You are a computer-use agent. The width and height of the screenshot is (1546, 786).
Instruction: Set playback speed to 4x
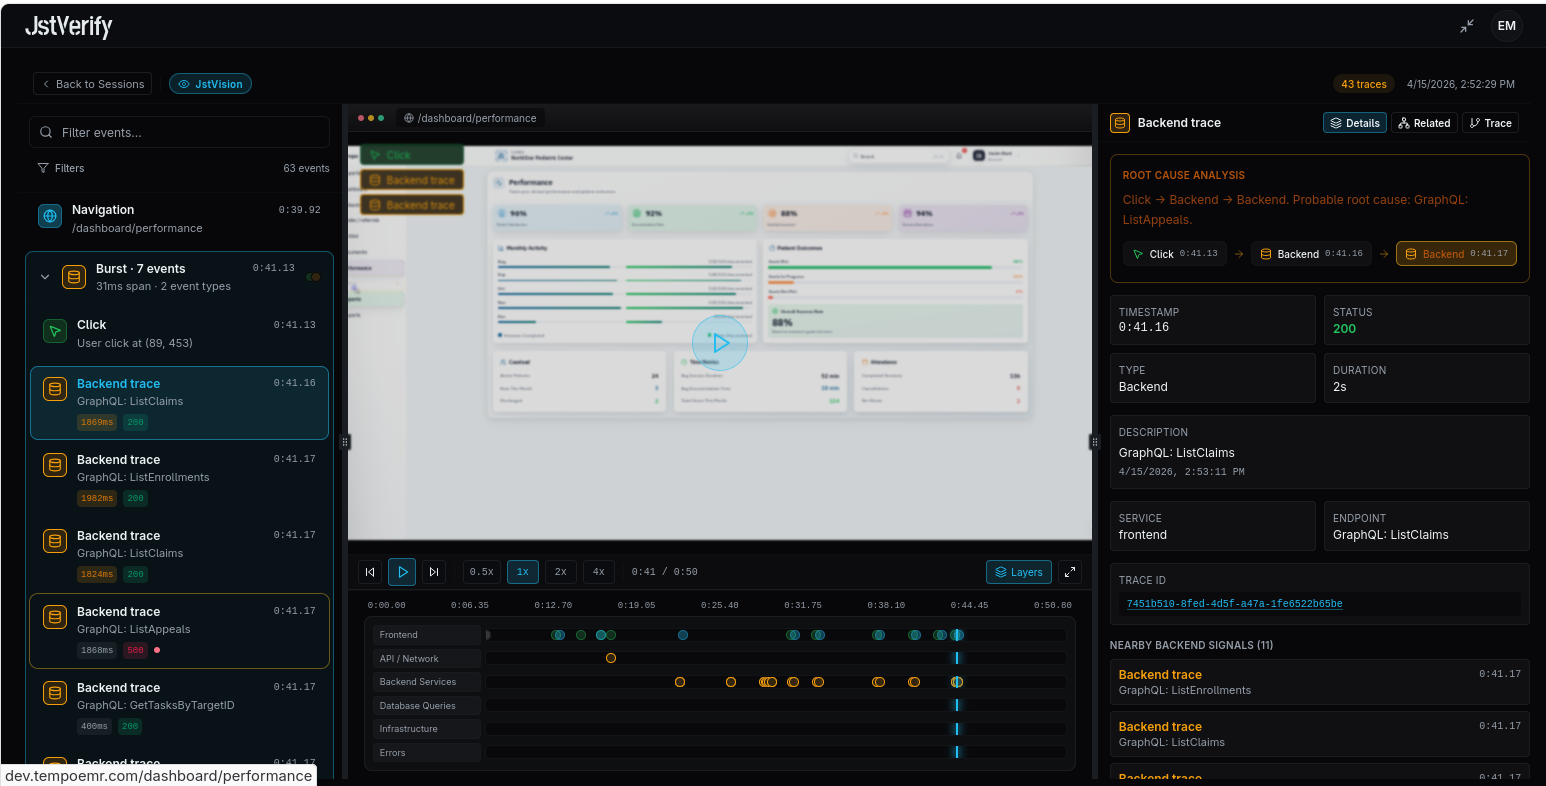click(x=599, y=572)
